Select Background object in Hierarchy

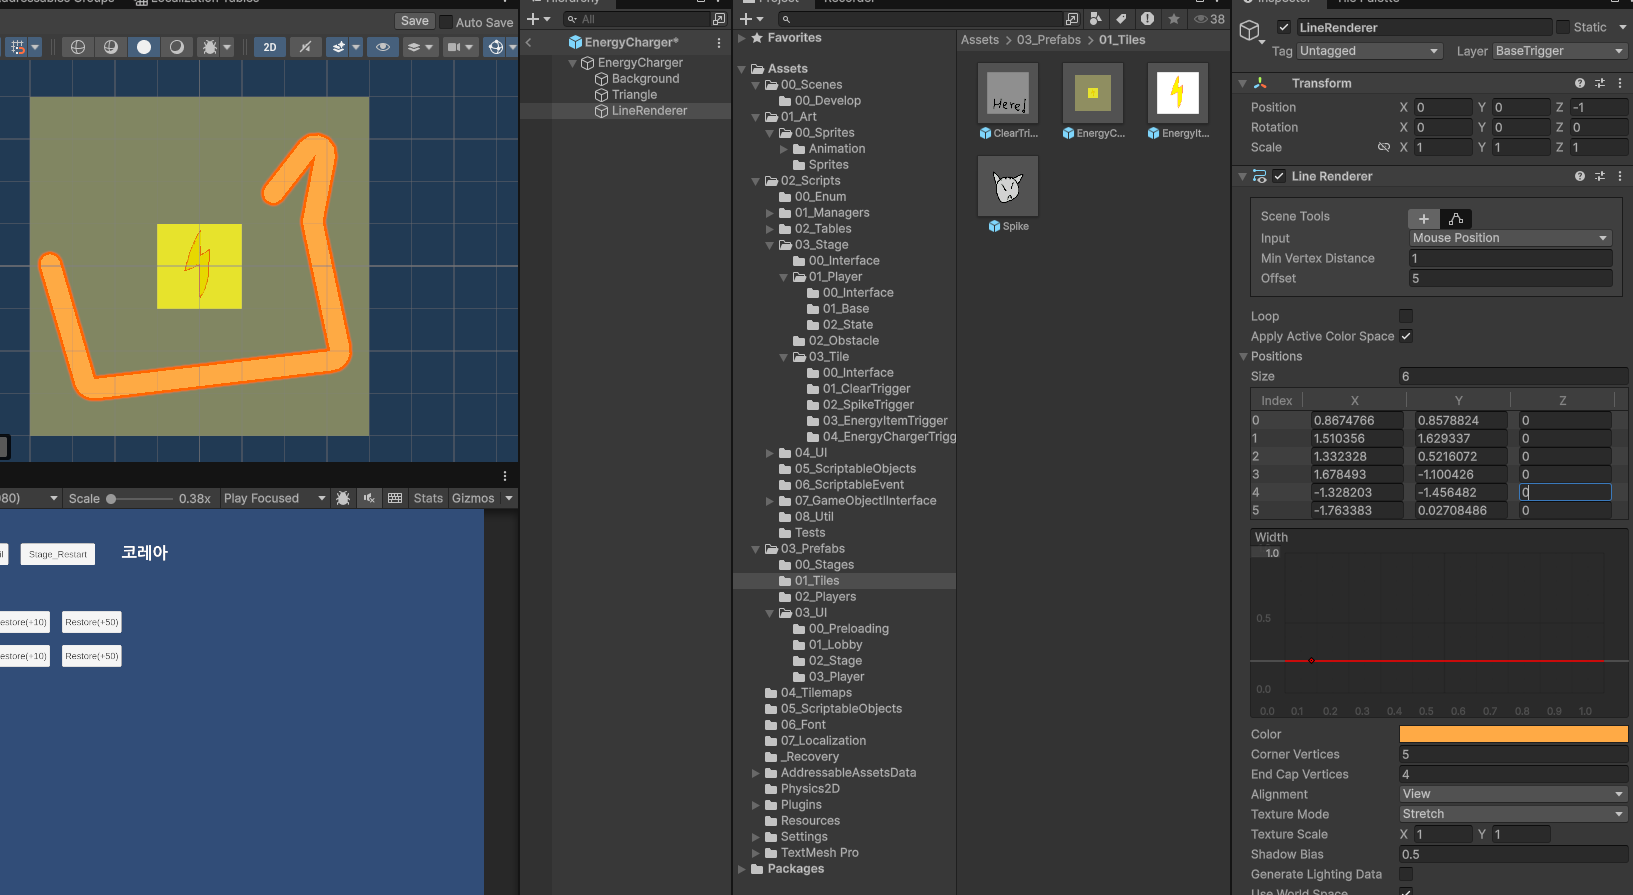click(645, 79)
